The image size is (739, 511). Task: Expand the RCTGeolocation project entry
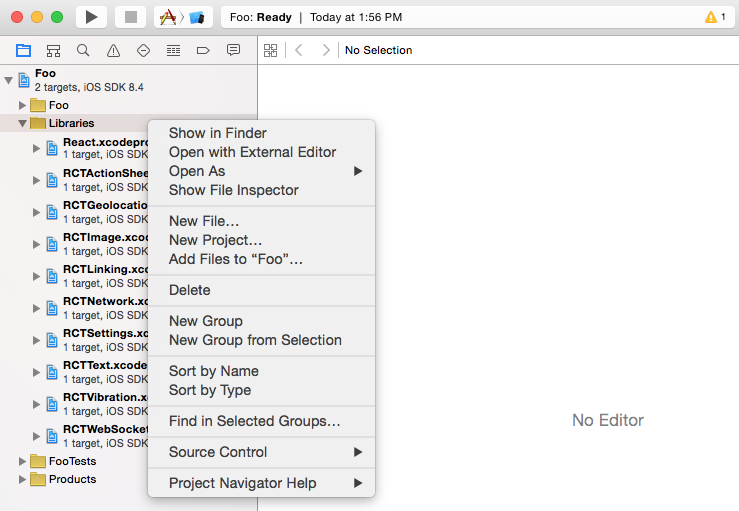pos(36,212)
